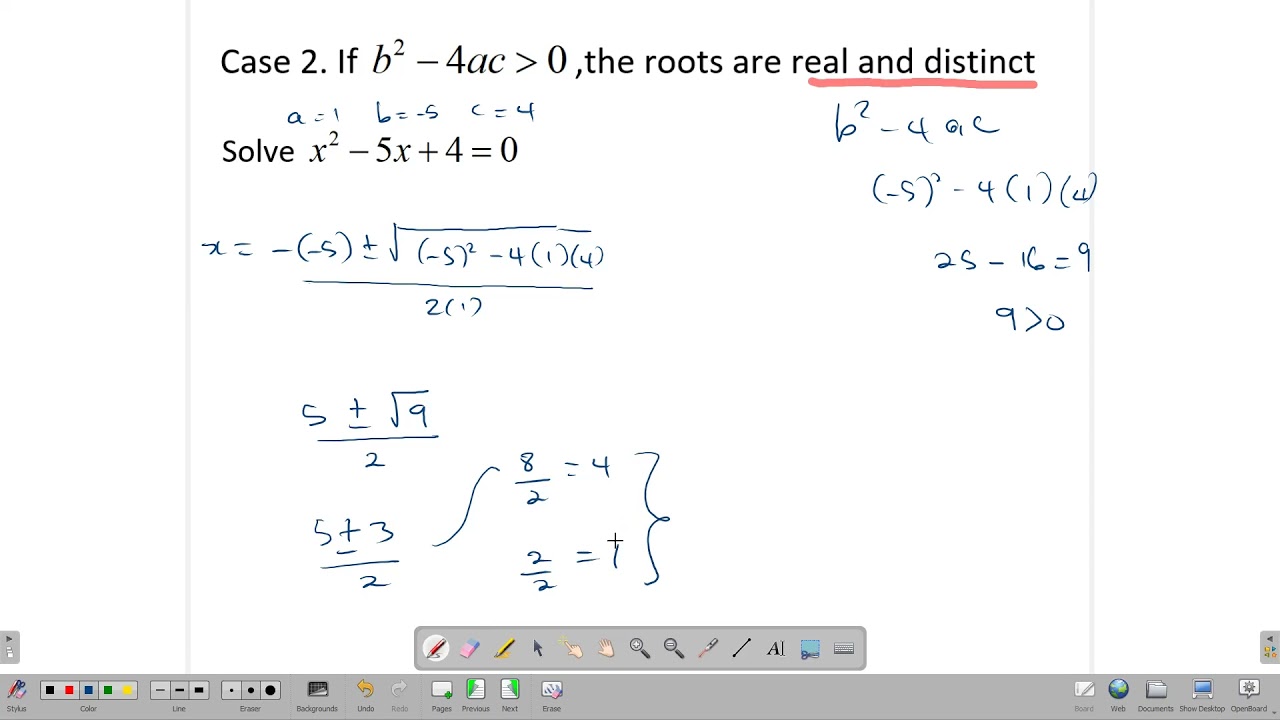Open the OpenBoard menu
The height and width of the screenshot is (720, 1280).
click(1249, 694)
